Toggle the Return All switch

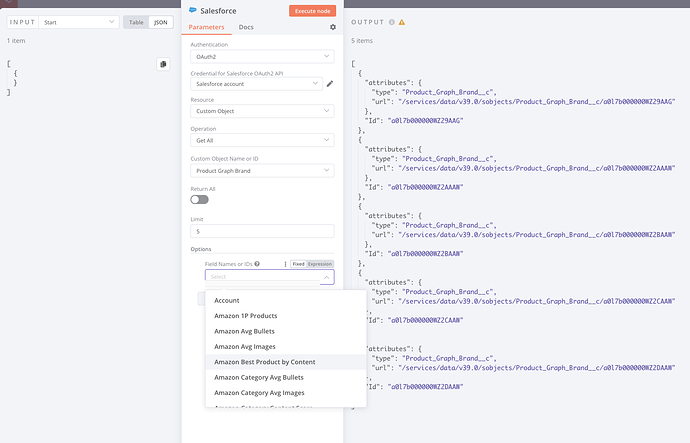click(x=199, y=199)
